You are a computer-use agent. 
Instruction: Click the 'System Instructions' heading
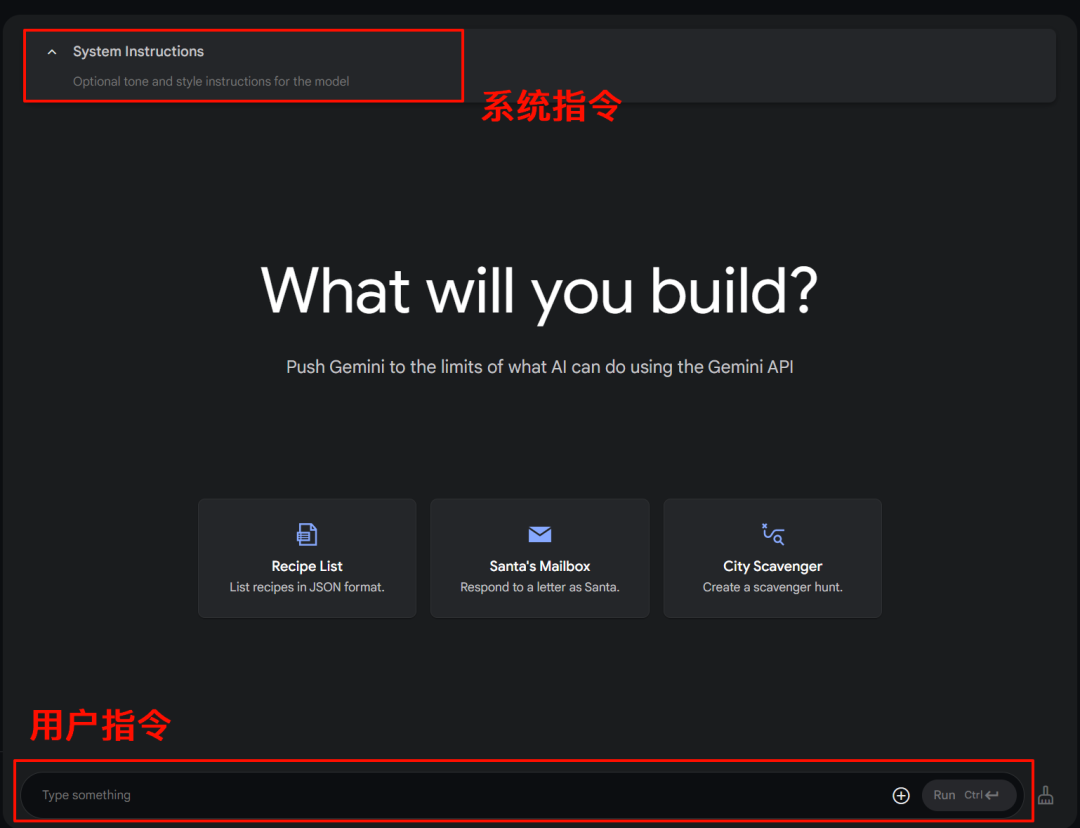click(138, 52)
